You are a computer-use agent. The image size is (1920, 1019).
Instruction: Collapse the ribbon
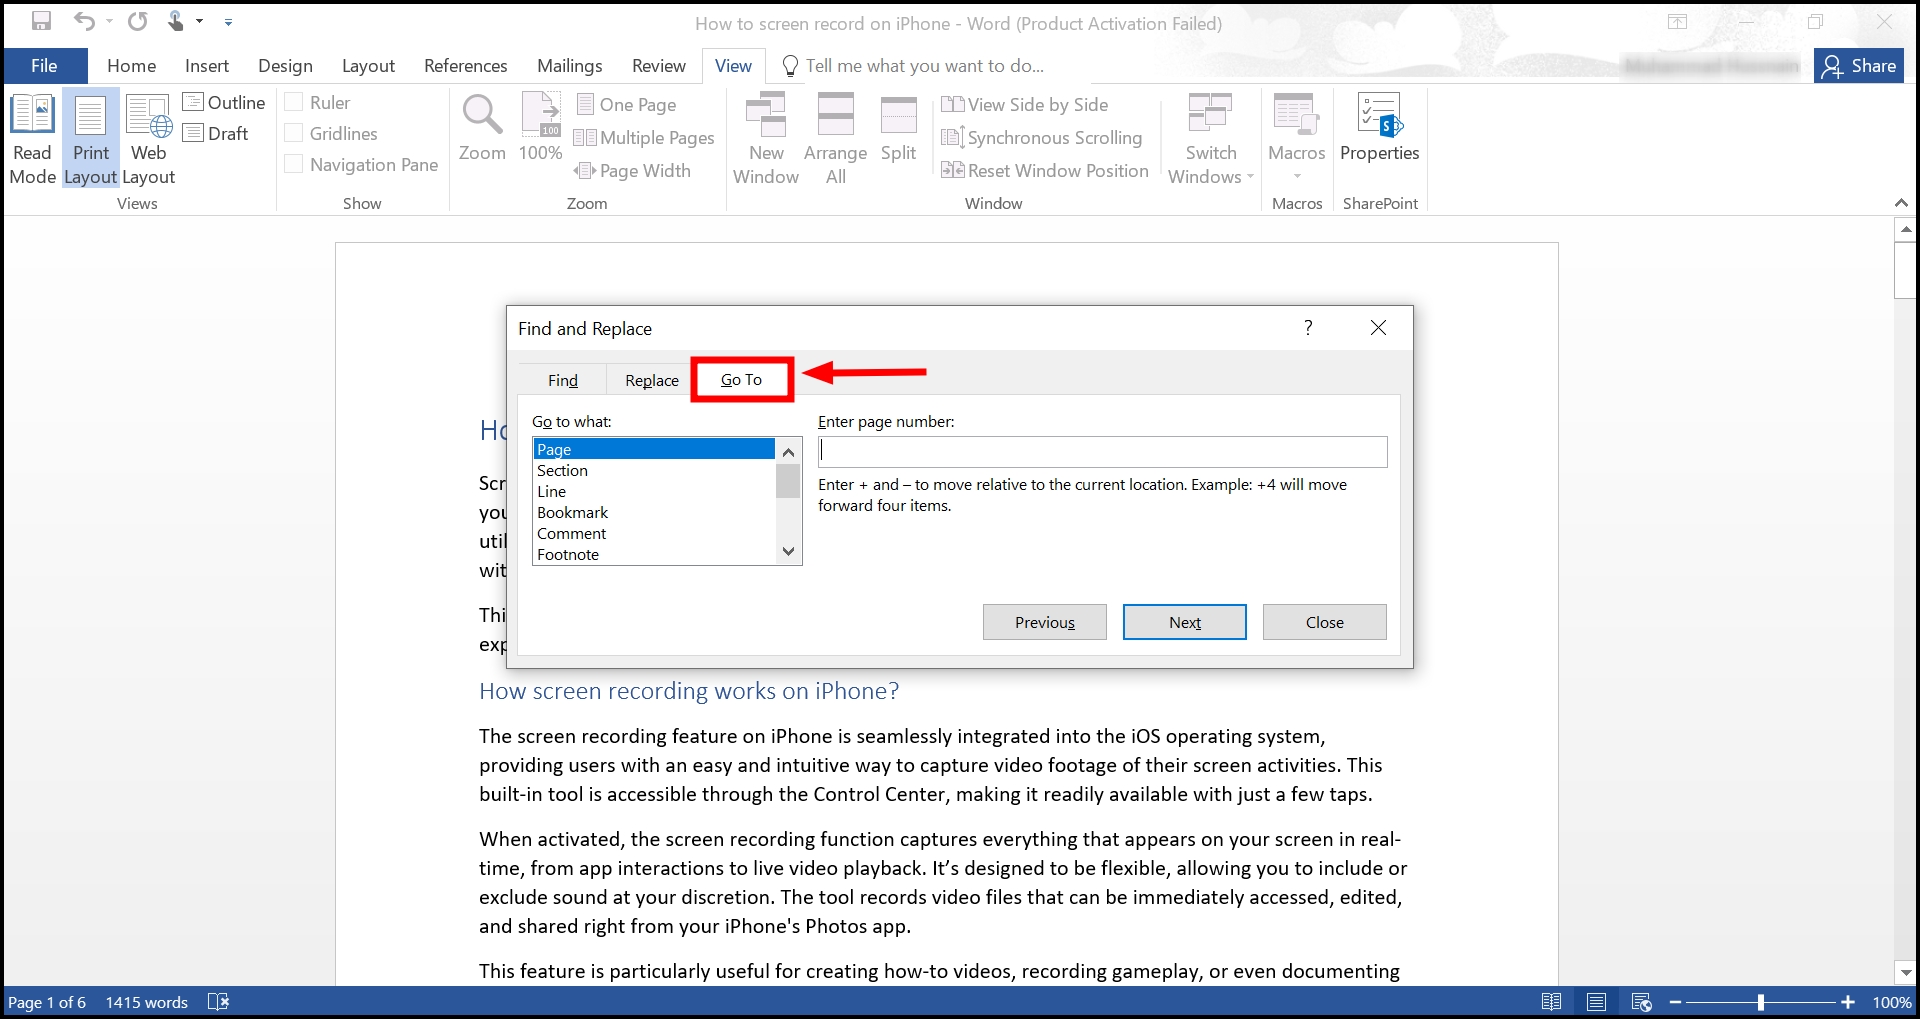coord(1901,203)
